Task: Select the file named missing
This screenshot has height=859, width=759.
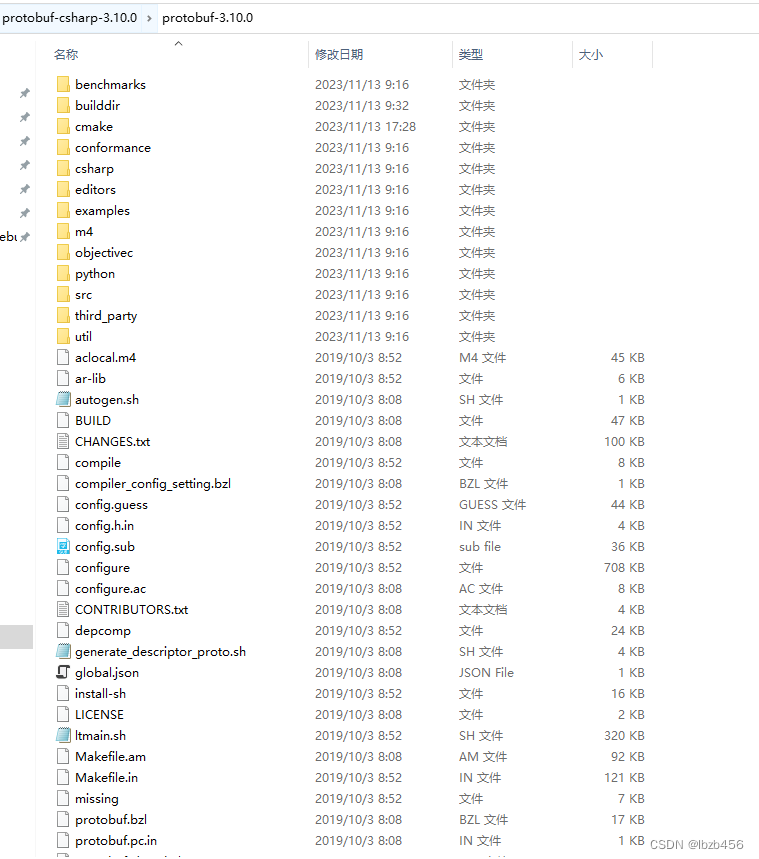Action: point(96,799)
